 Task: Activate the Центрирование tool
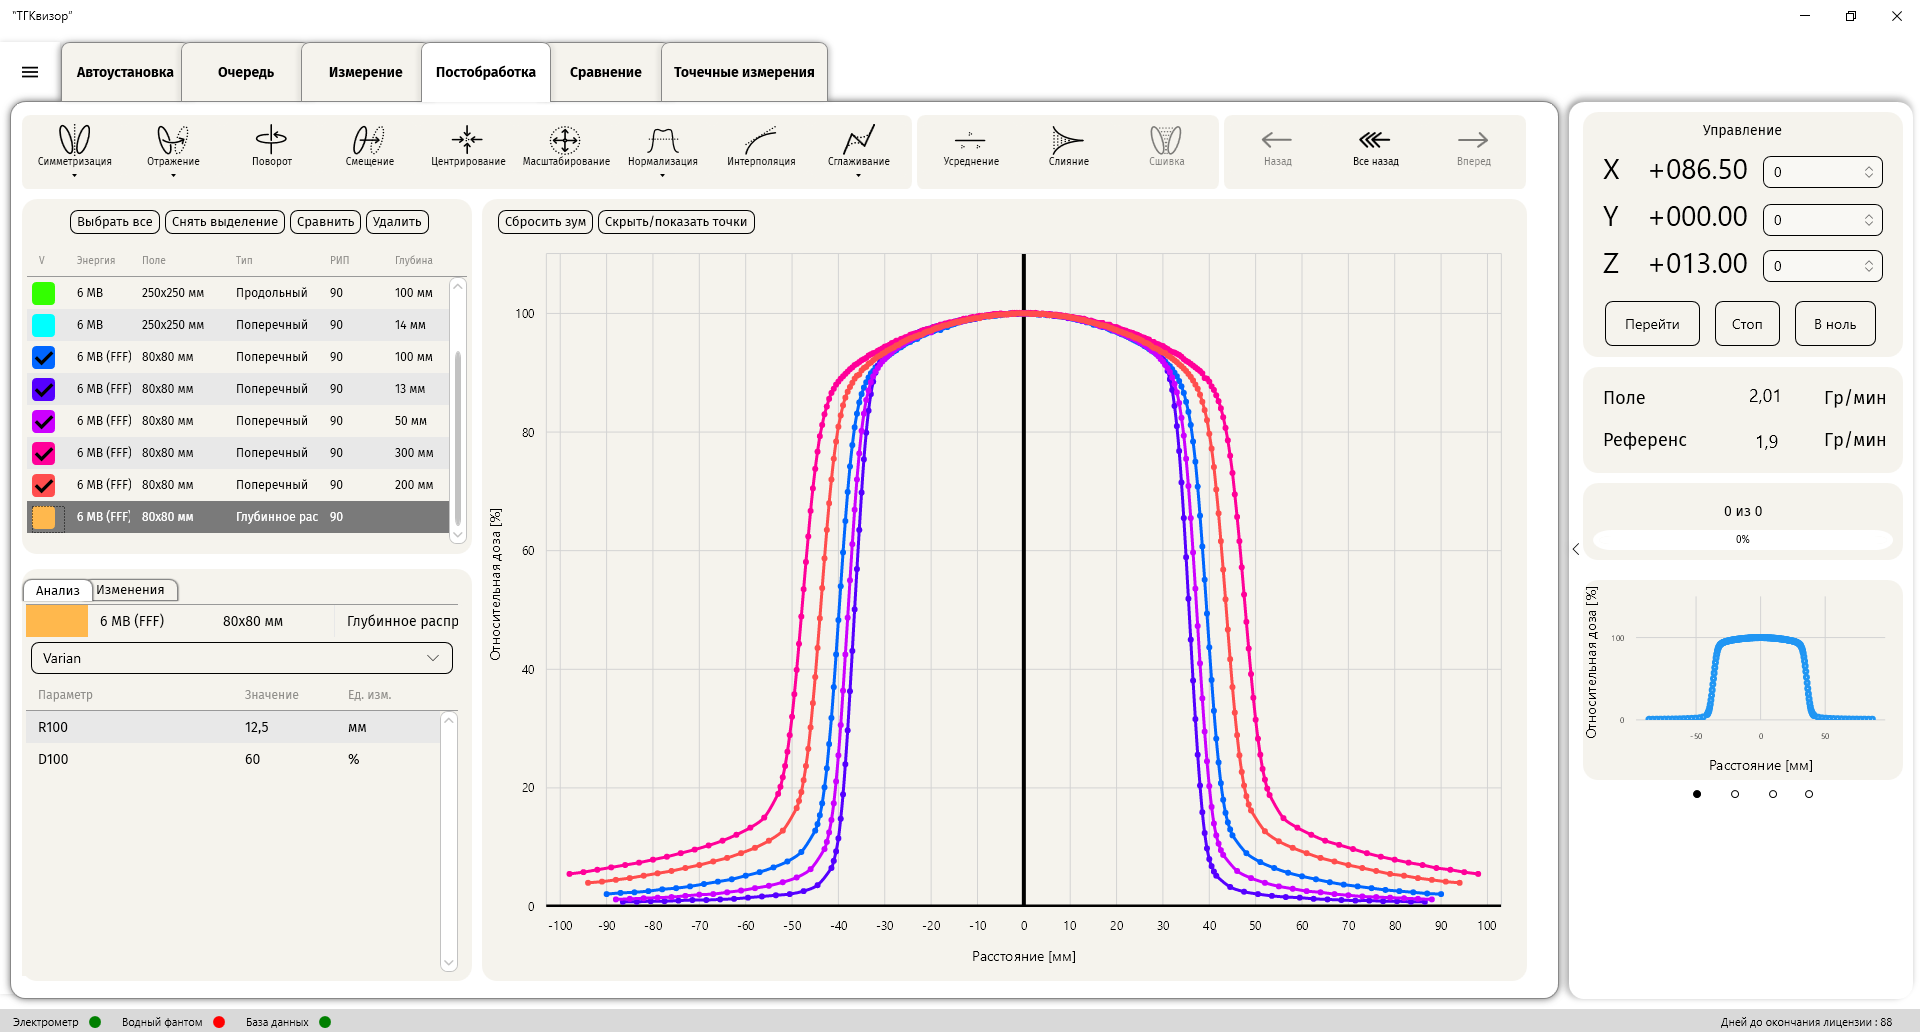[467, 140]
